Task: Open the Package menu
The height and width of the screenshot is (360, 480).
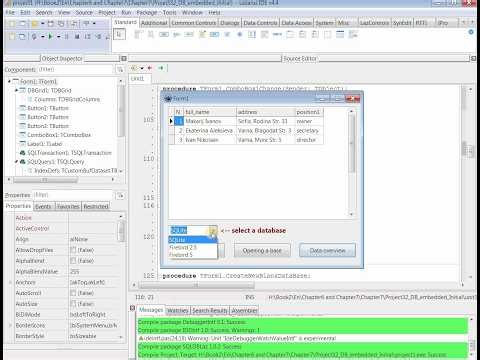Action: tap(147, 13)
